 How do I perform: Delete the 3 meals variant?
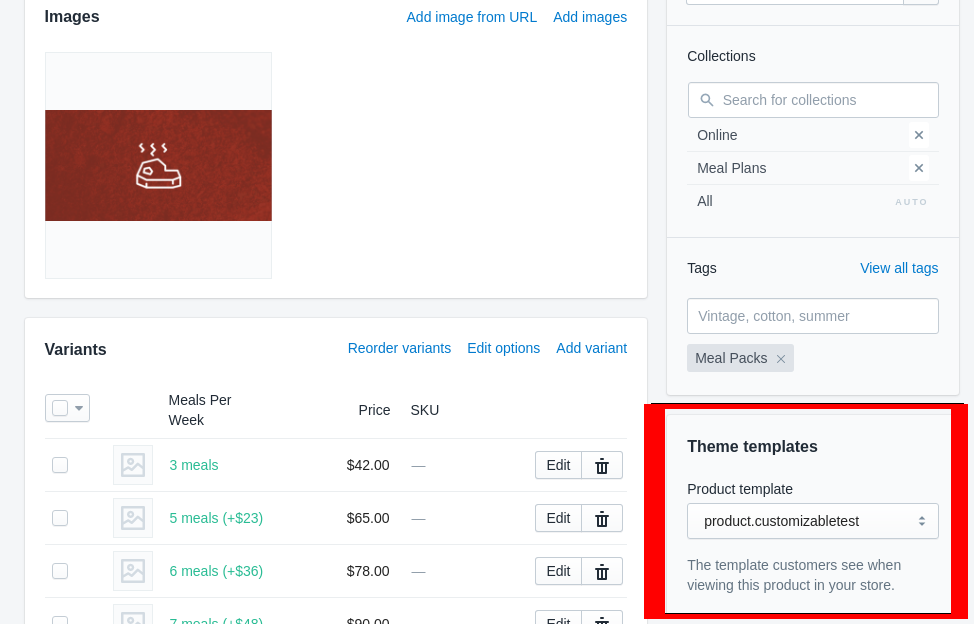(x=601, y=465)
